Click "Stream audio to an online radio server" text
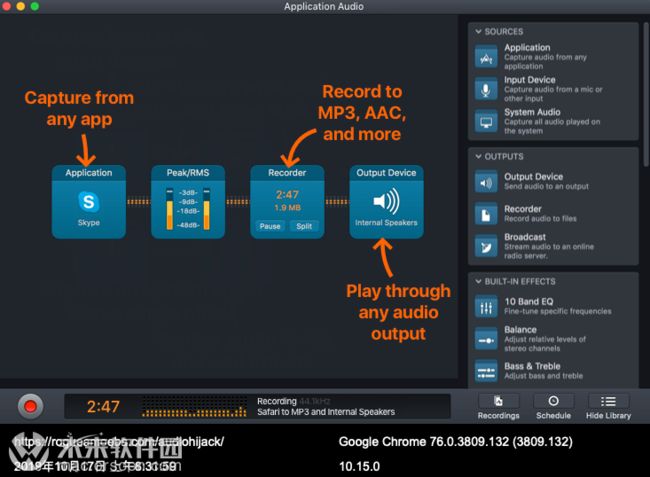This screenshot has height=477, width=650. pyautogui.click(x=549, y=251)
